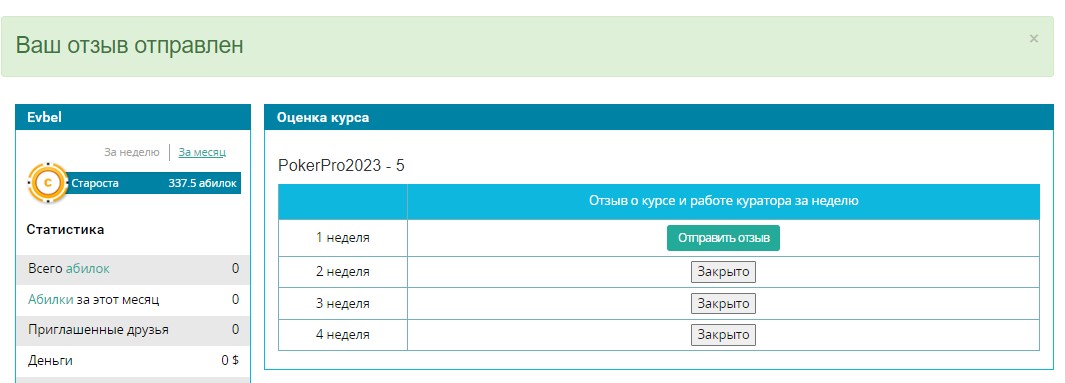
Task: Open 'абилок' link in 'Всего абилок' row
Action: coord(88,268)
